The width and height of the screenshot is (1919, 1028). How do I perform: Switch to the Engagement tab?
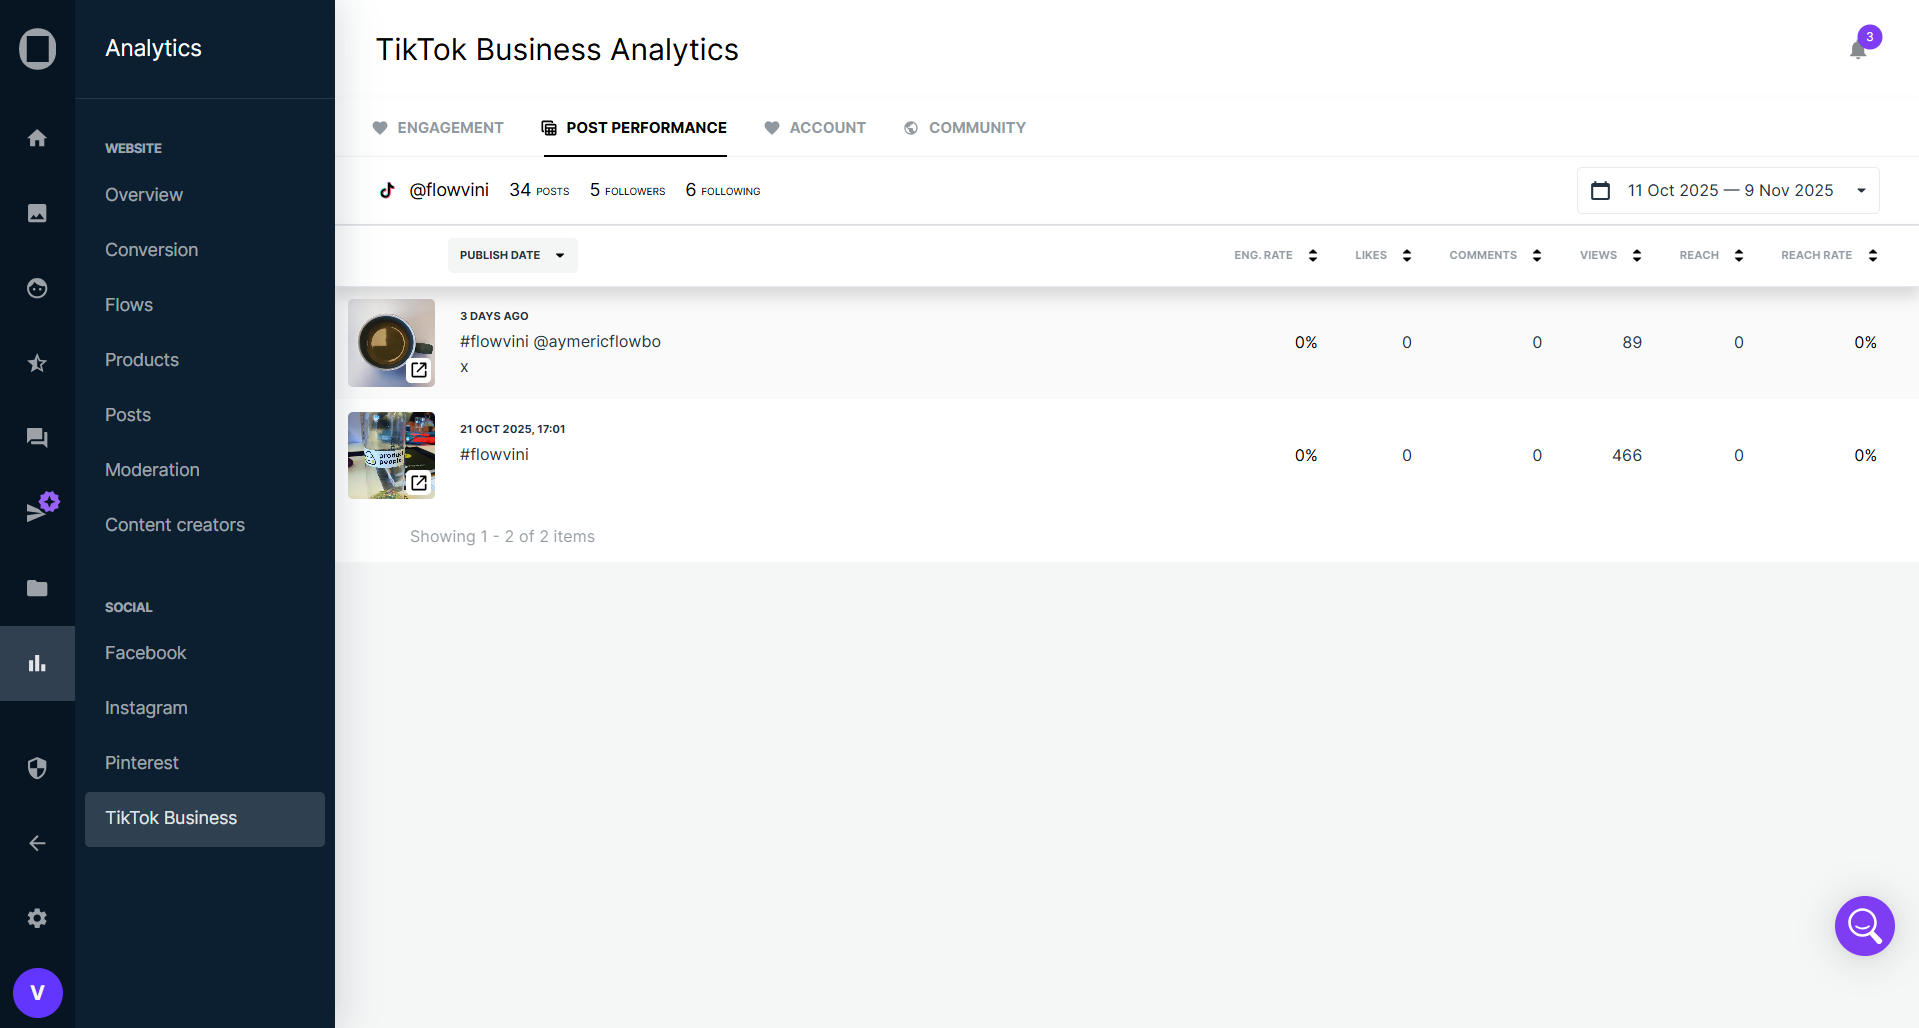point(438,128)
